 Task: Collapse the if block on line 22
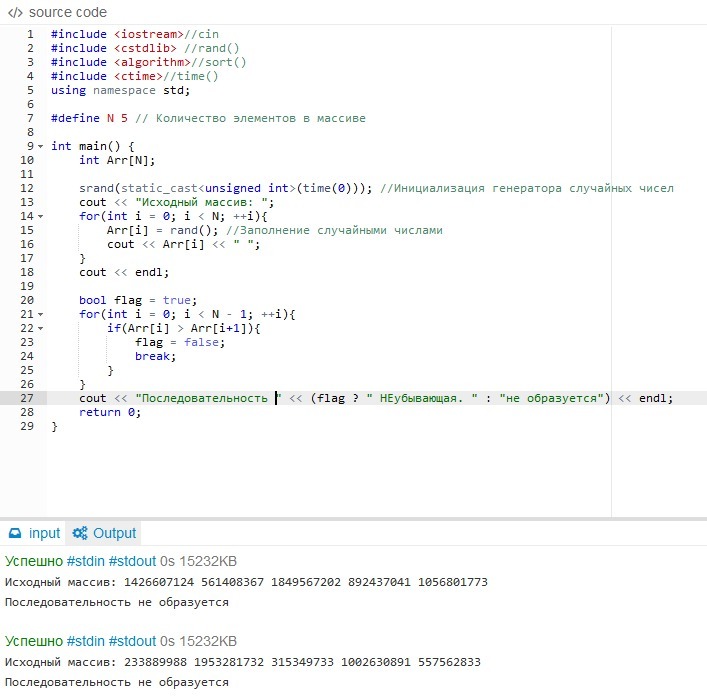pyautogui.click(x=41, y=328)
